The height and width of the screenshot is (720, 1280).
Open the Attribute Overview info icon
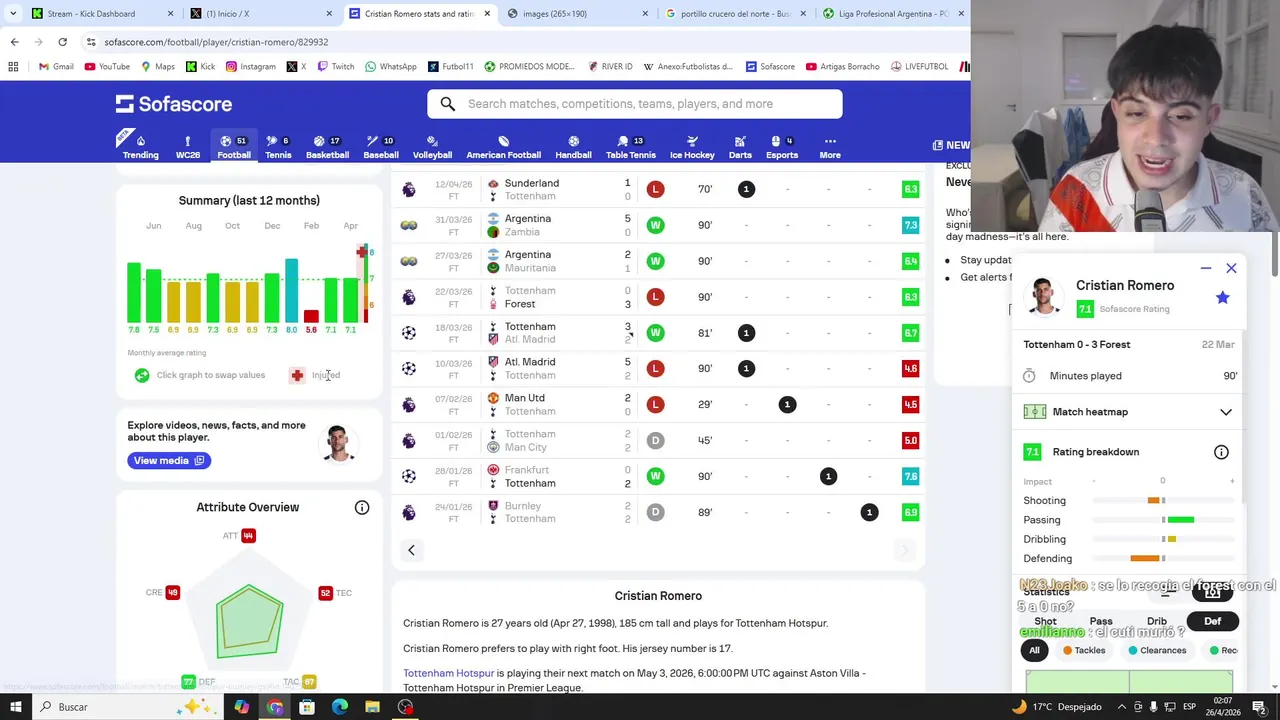[362, 508]
